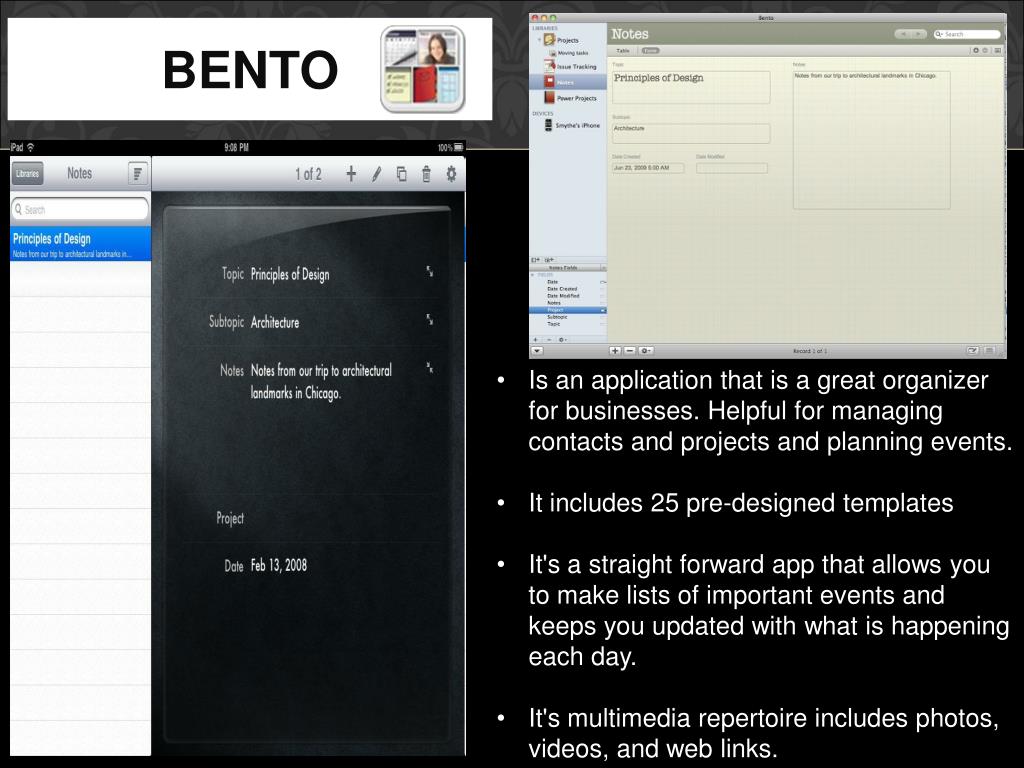Image resolution: width=1024 pixels, height=768 pixels.
Task: Go to previous record with left arrow
Action: click(903, 34)
